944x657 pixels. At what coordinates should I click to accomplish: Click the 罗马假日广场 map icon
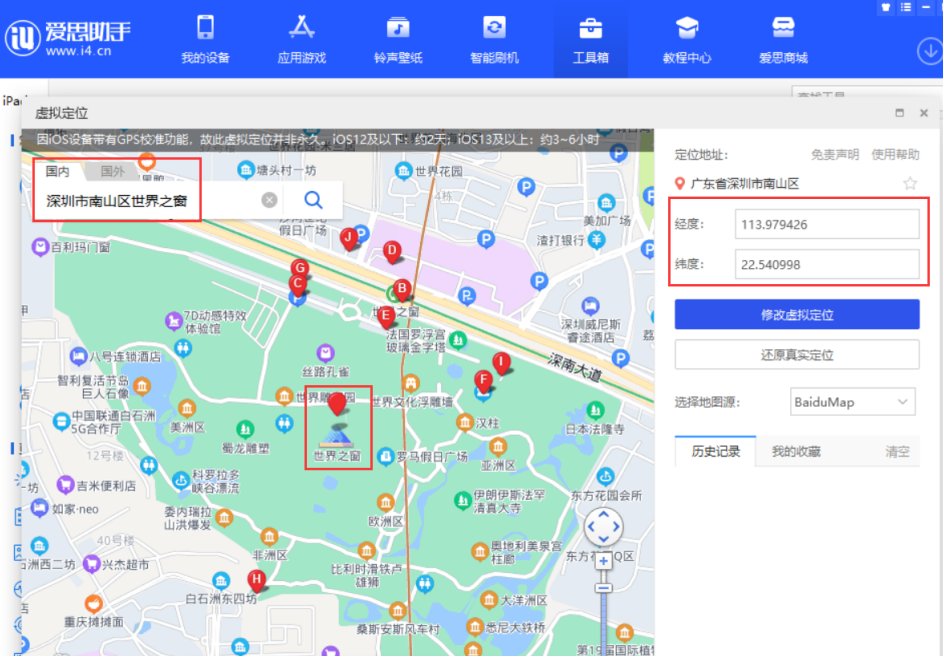click(x=385, y=456)
